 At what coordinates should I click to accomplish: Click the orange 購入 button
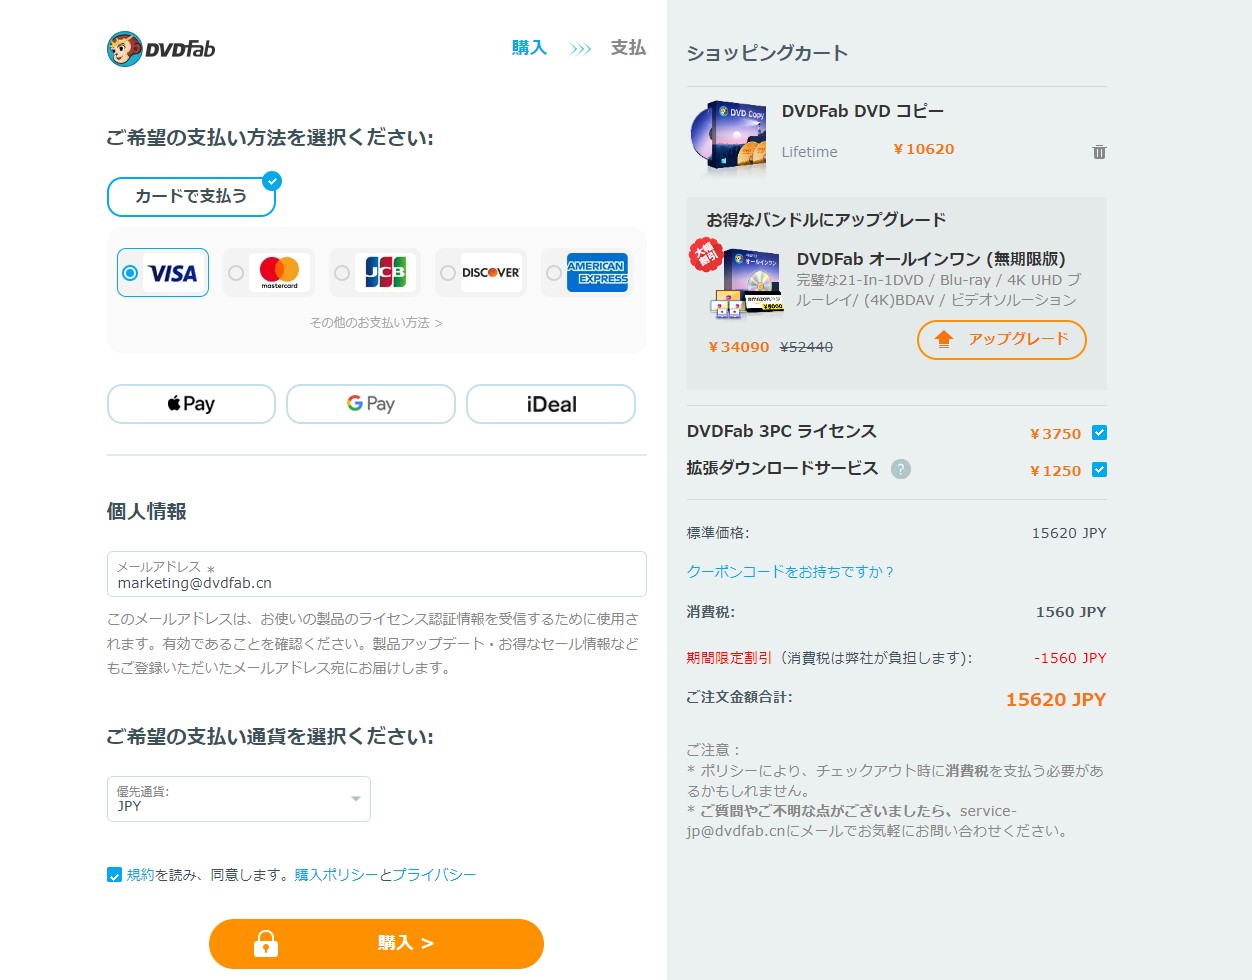[376, 943]
